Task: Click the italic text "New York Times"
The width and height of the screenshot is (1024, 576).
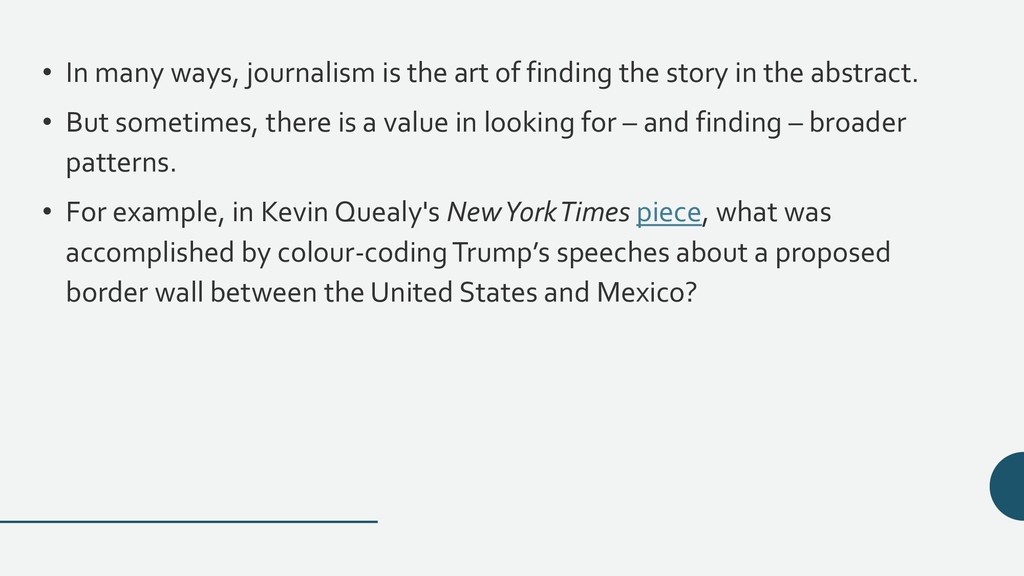Action: pos(538,212)
